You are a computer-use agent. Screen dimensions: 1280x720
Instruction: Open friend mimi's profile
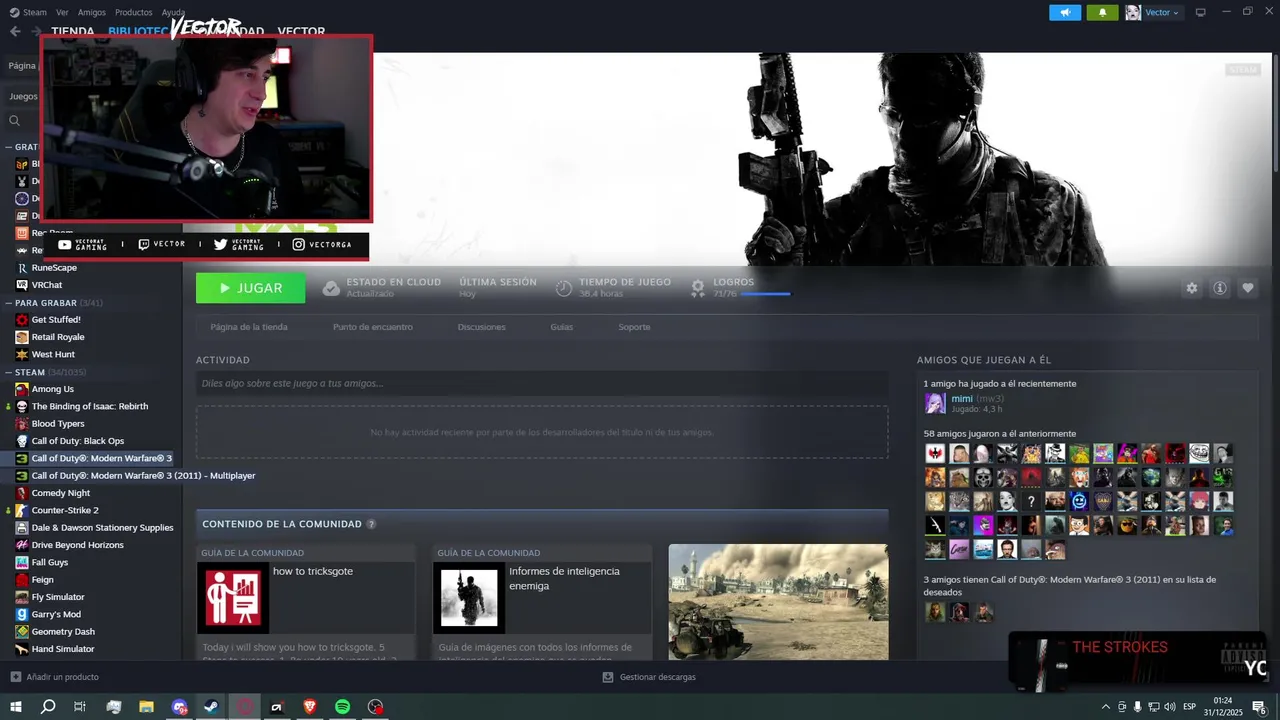coord(962,399)
